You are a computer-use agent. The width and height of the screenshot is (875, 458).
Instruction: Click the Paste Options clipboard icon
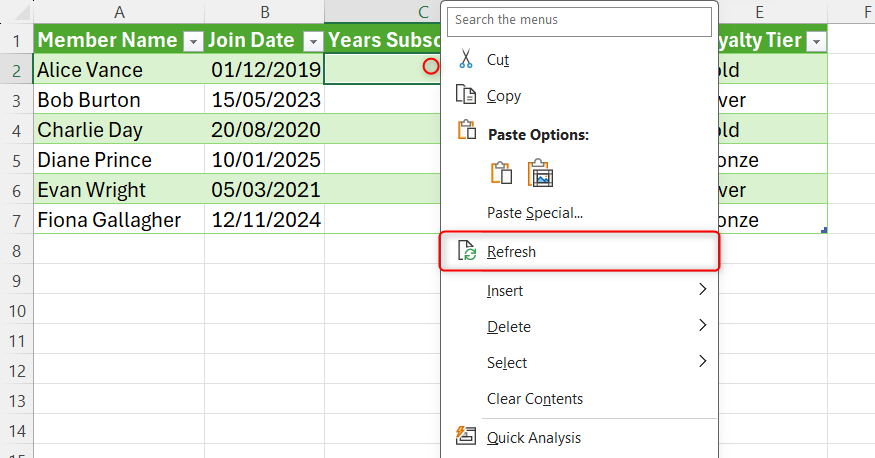pyautogui.click(x=467, y=131)
